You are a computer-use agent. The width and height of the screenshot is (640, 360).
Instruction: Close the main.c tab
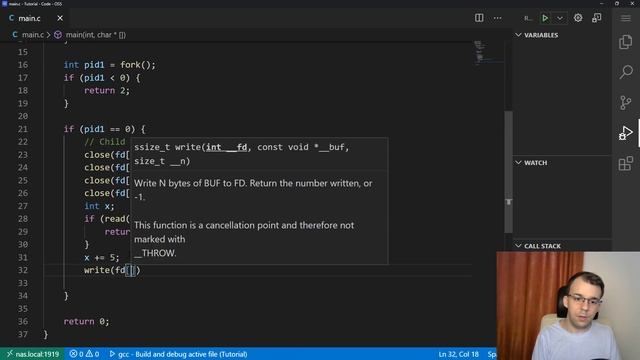click(60, 18)
